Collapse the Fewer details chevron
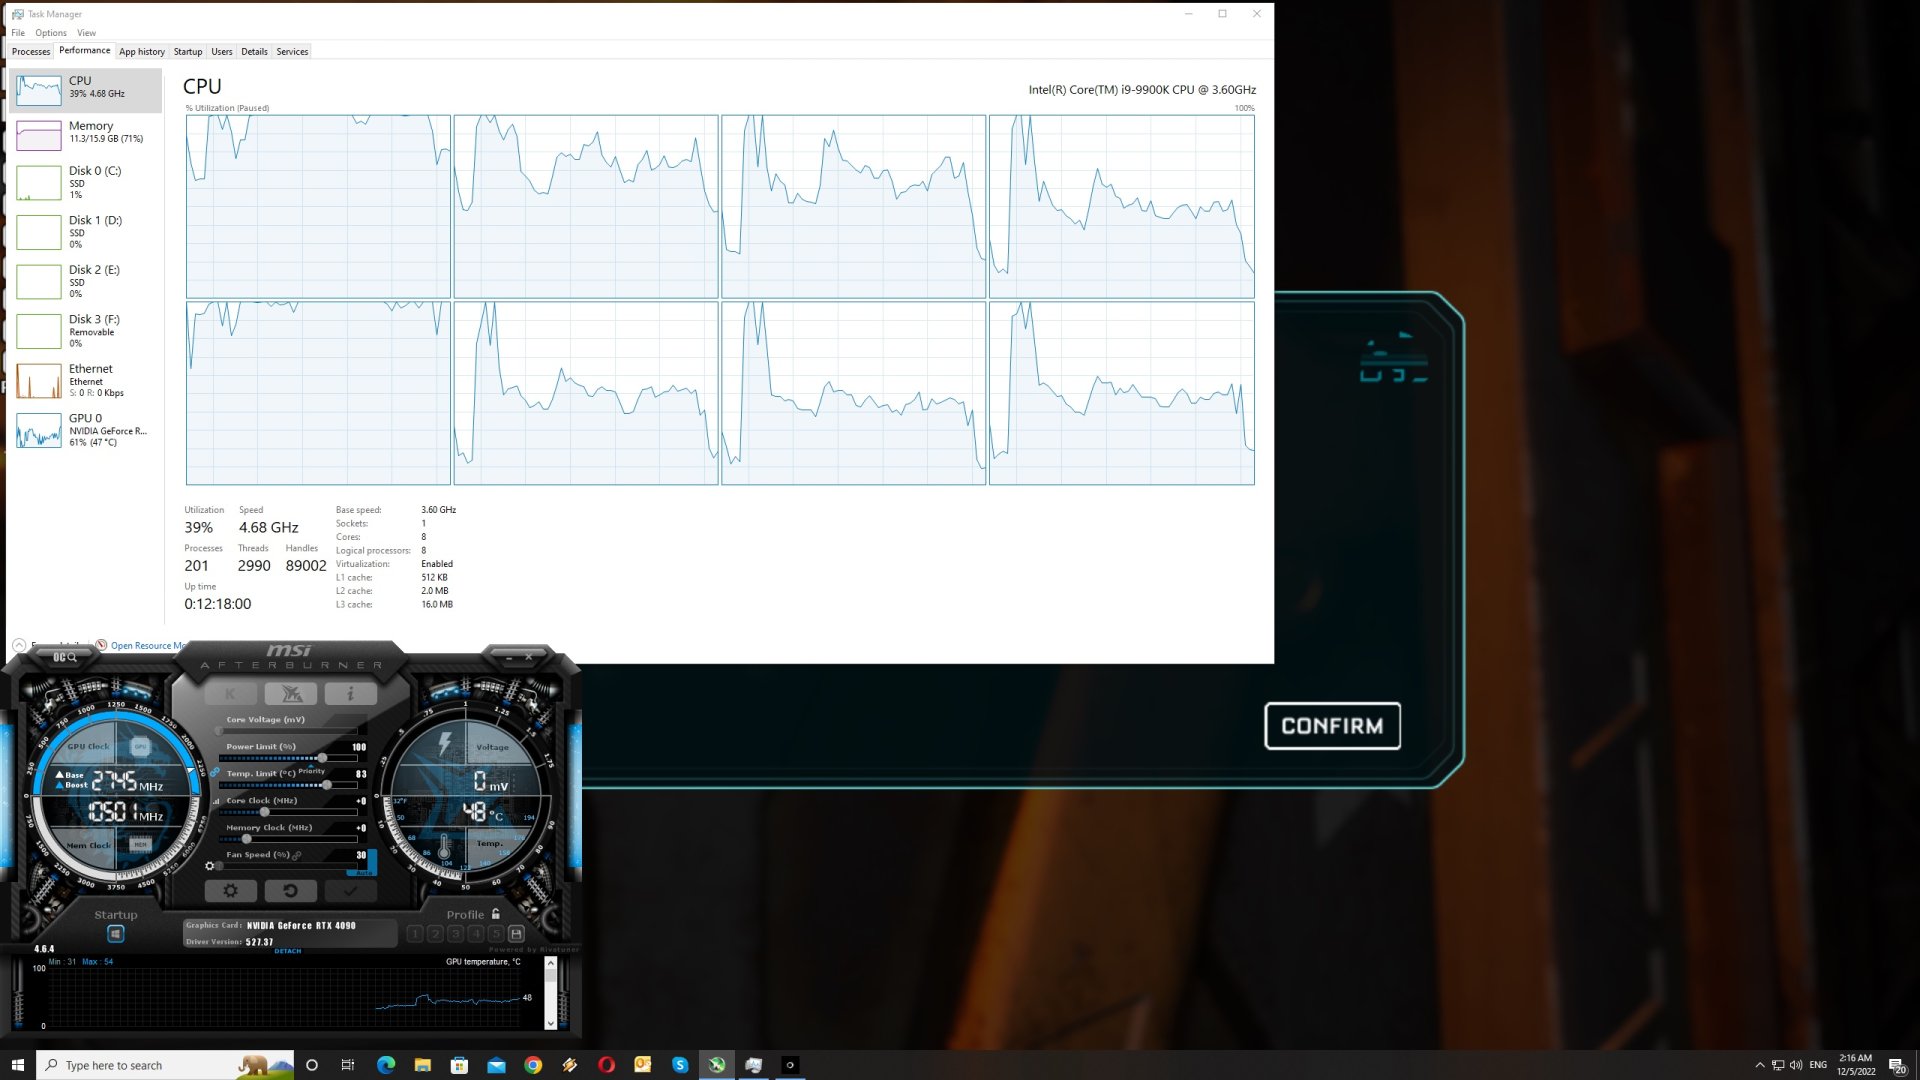This screenshot has width=1920, height=1080. coord(19,645)
